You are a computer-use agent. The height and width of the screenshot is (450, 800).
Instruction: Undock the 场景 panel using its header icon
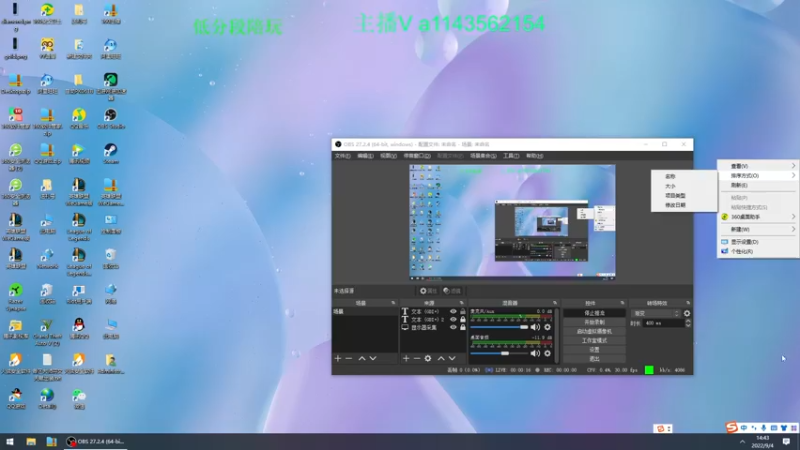click(393, 303)
